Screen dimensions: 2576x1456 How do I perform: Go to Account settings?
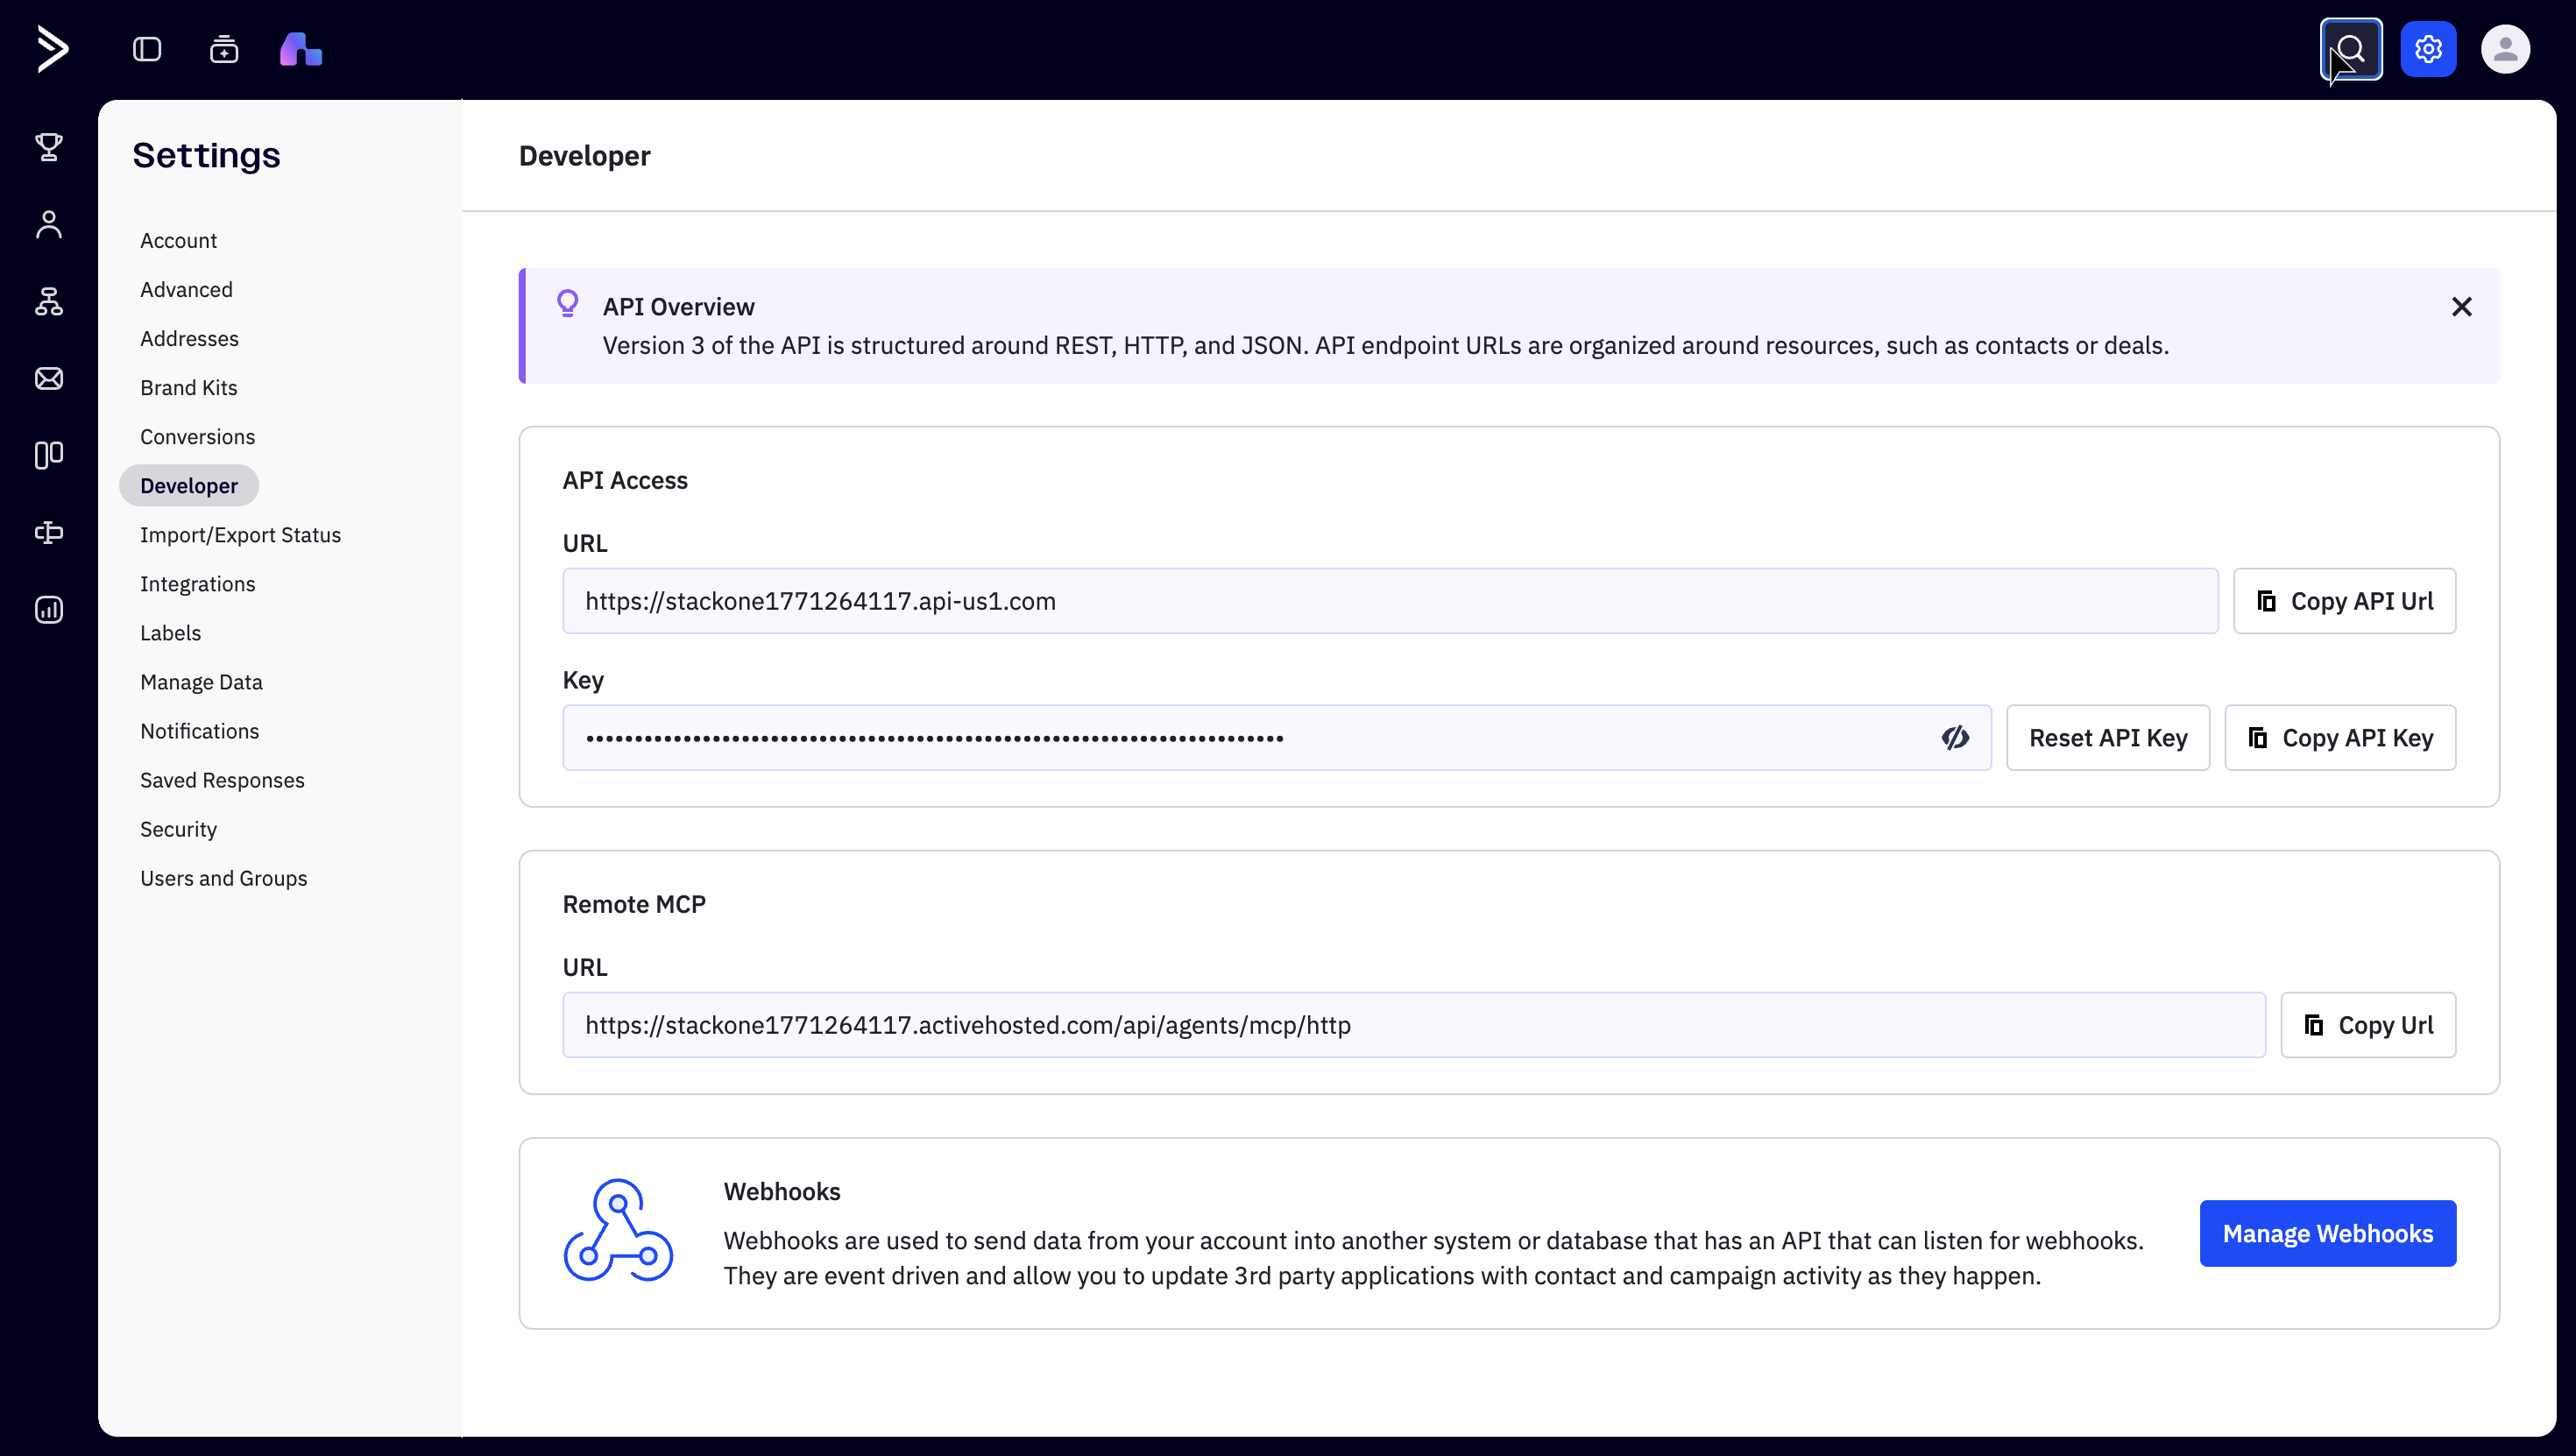pyautogui.click(x=178, y=240)
